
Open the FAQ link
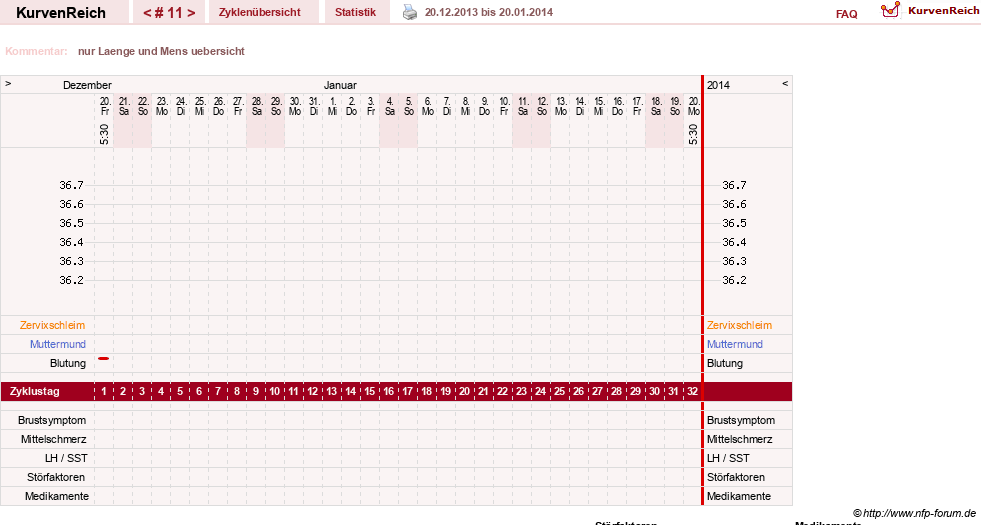(x=846, y=14)
